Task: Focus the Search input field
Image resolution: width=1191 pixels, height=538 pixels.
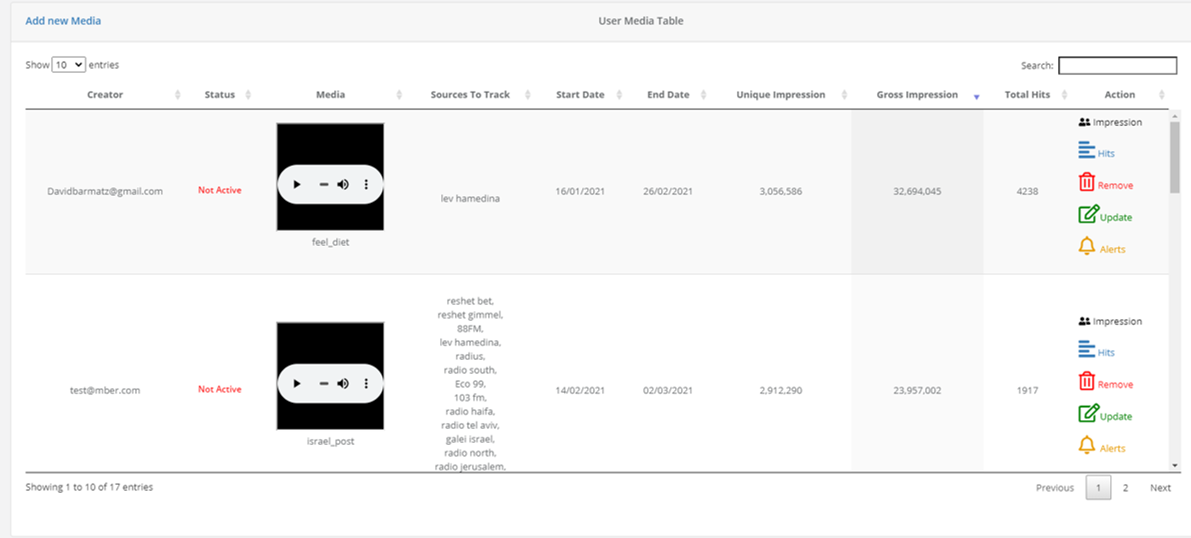Action: pyautogui.click(x=1117, y=65)
